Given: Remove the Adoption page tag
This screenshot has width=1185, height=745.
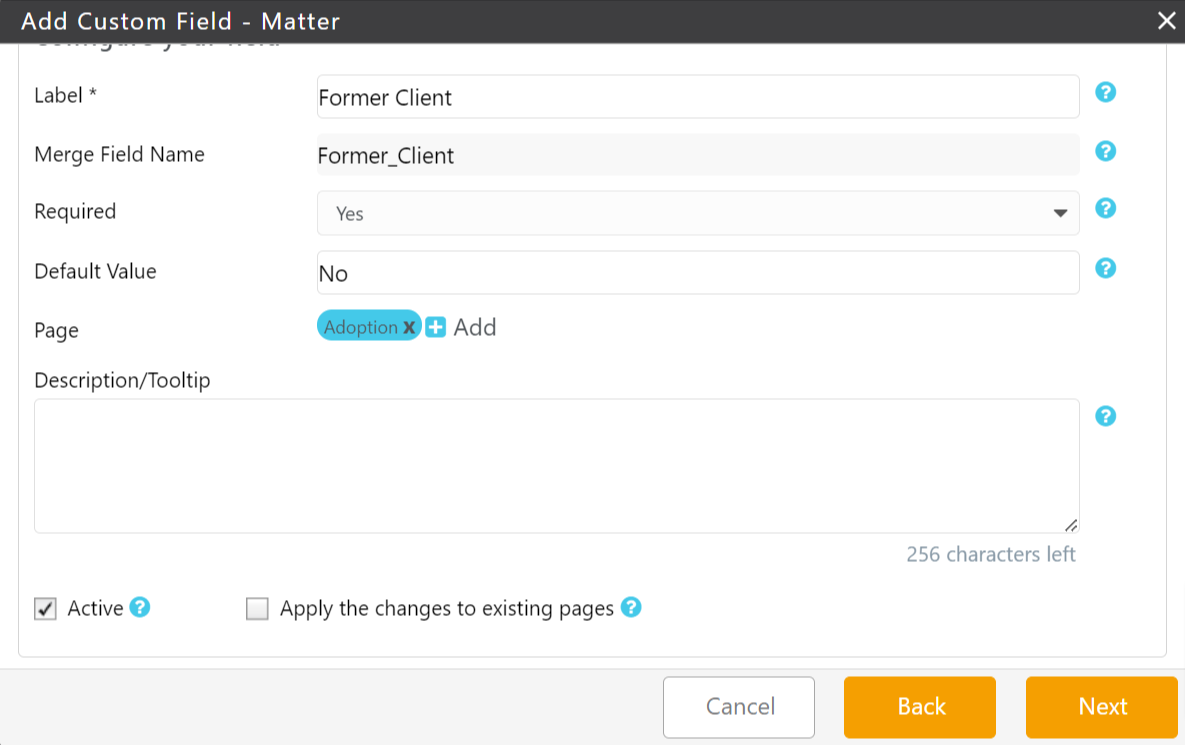Looking at the screenshot, I should pos(409,327).
